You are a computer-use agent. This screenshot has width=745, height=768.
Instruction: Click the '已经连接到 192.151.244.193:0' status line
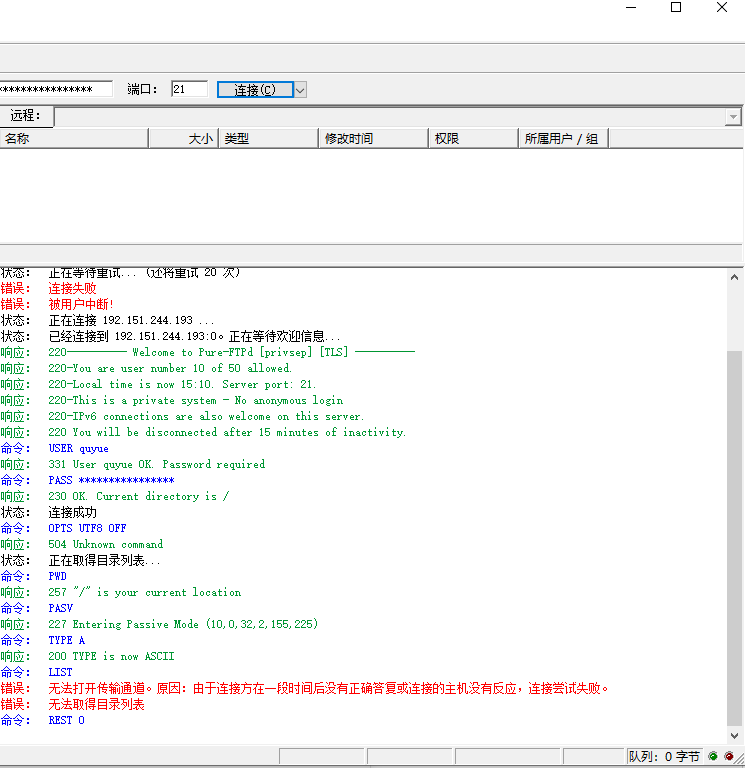[x=194, y=336]
